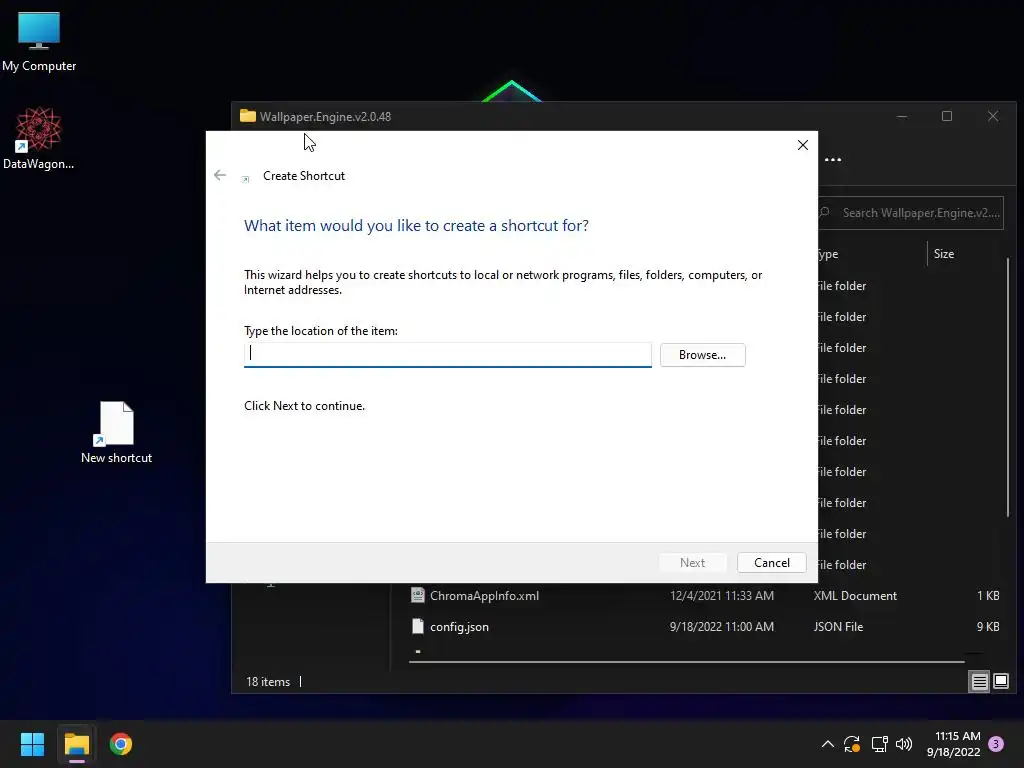Screen dimensions: 1024x768
Task: Open the notification badge showing 3
Action: click(x=996, y=744)
